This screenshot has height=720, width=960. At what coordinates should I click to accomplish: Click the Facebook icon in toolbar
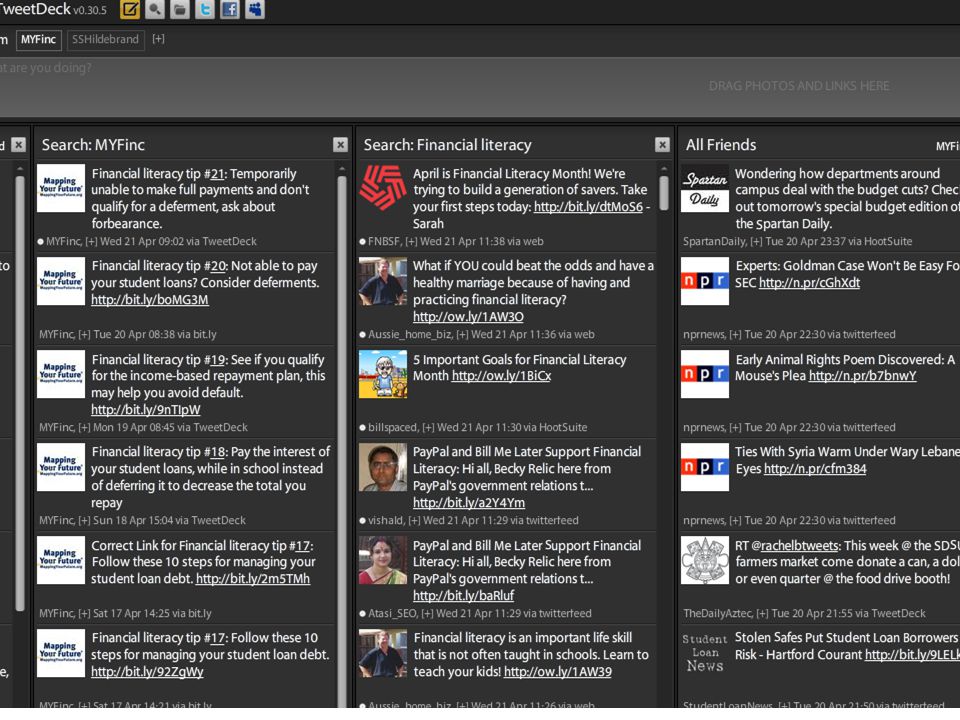tap(230, 9)
